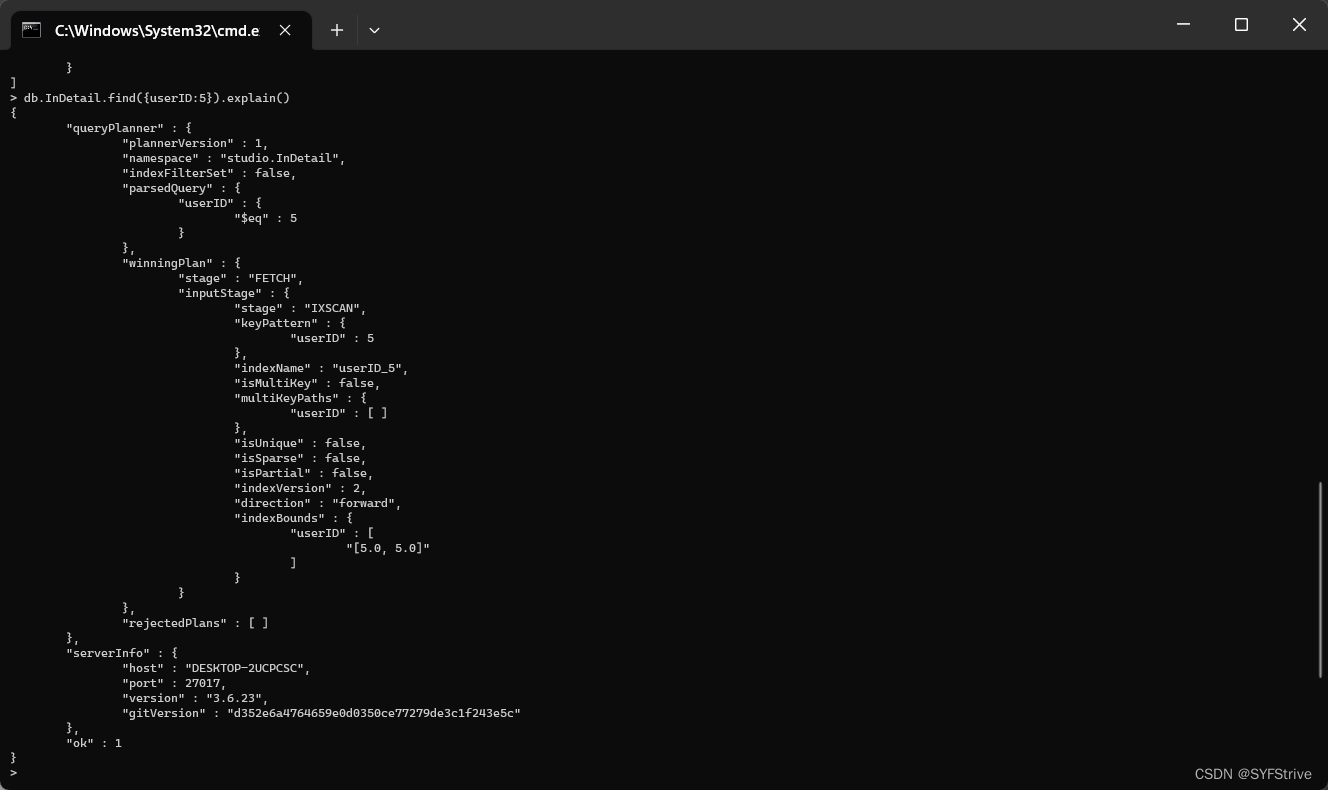1328x790 pixels.
Task: Open the new tab profile dropdown
Action: (374, 30)
